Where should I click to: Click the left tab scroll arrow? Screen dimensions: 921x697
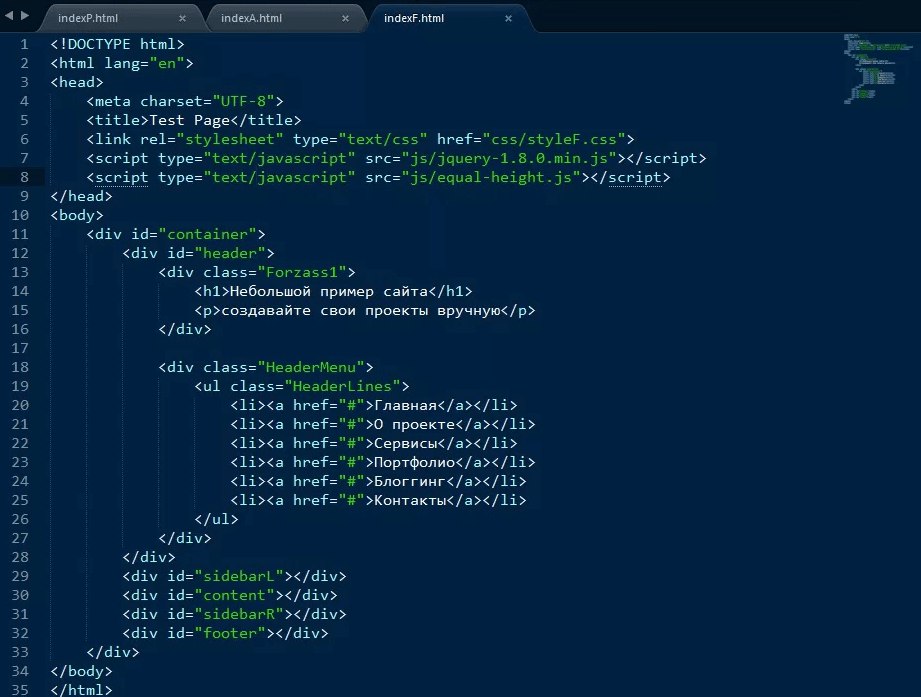pyautogui.click(x=9, y=18)
